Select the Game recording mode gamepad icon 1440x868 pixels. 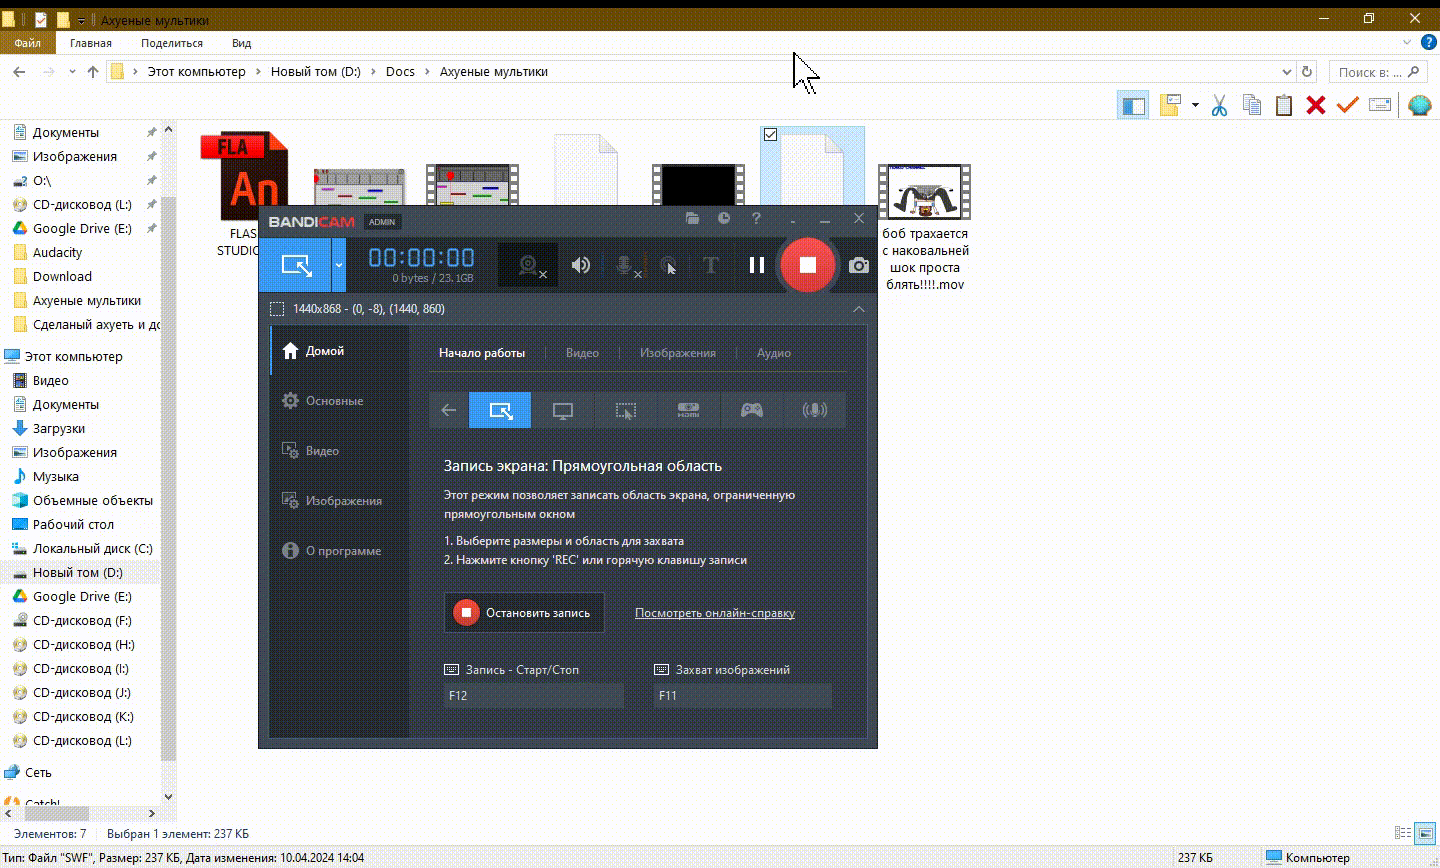751,410
